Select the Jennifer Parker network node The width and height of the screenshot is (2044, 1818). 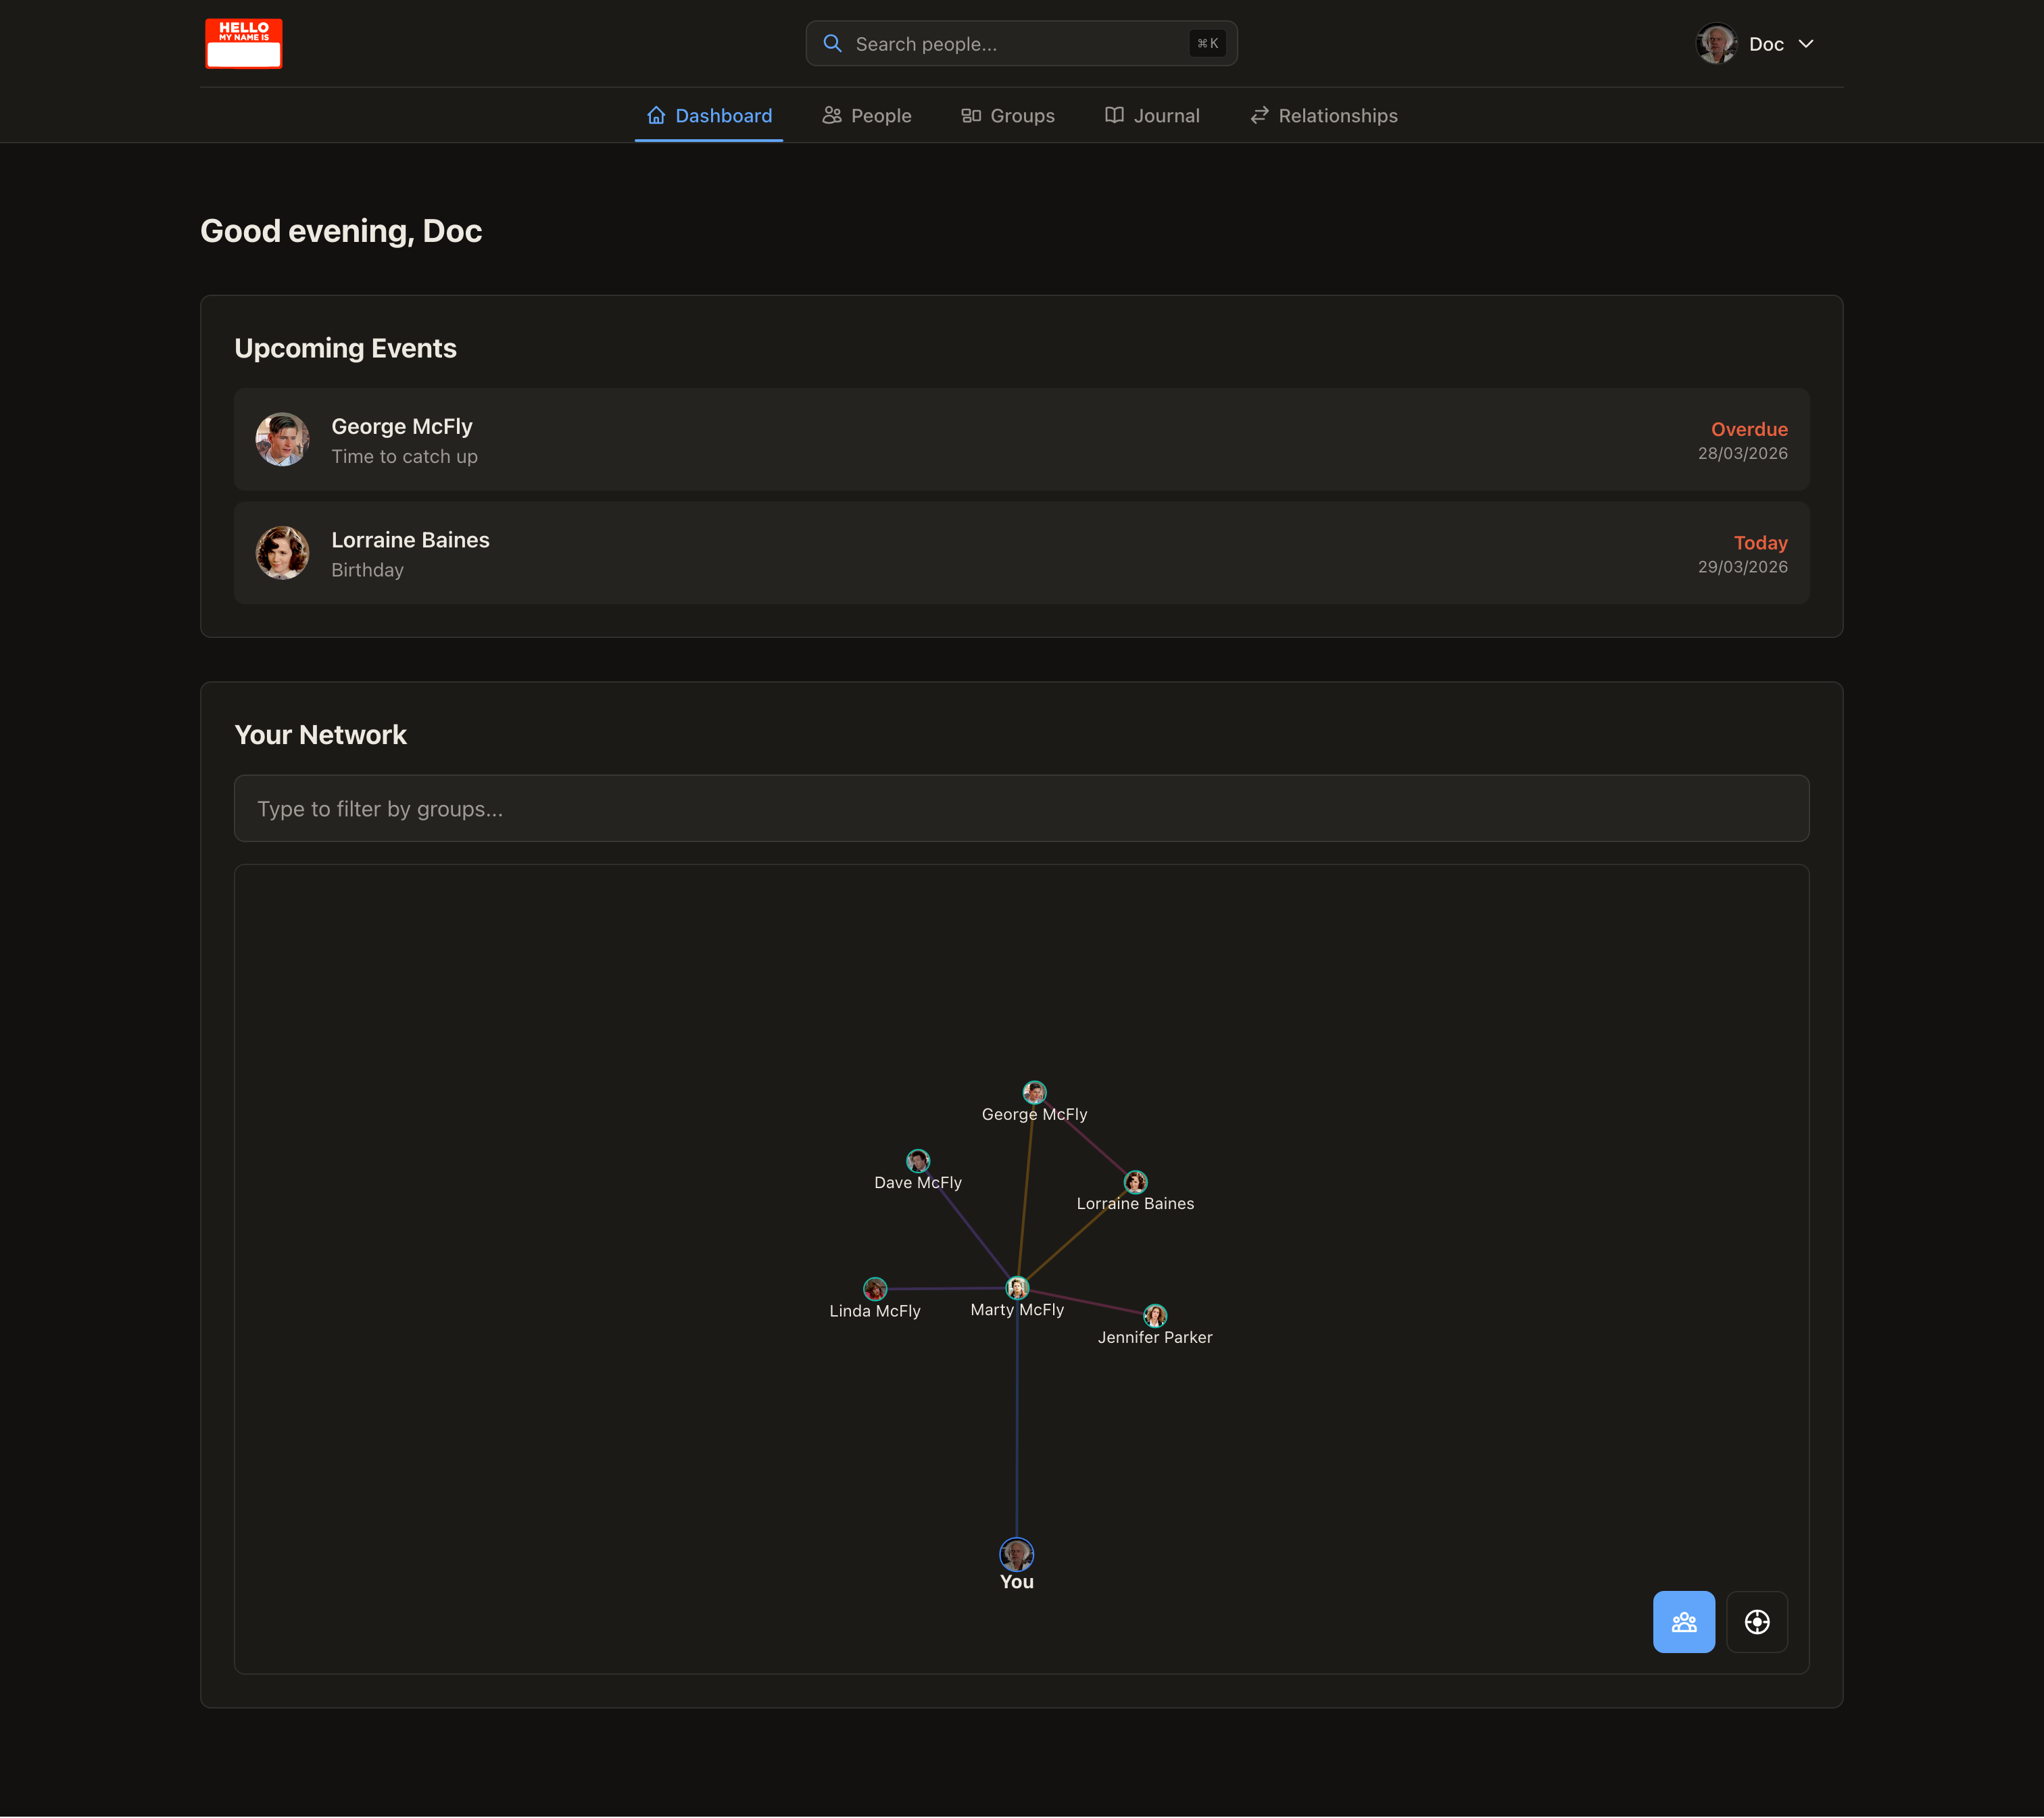click(x=1155, y=1316)
